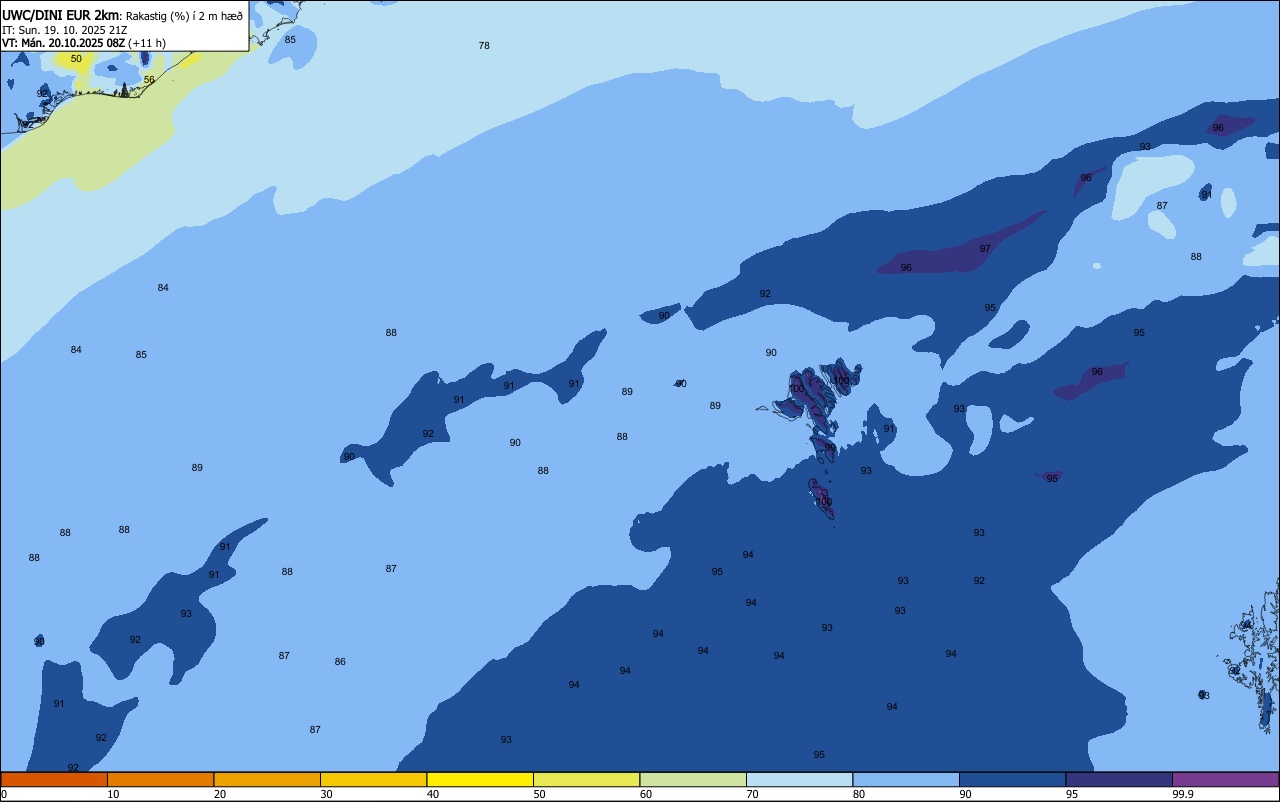Click the legend tick label '70'
This screenshot has width=1280, height=802.
tap(752, 794)
